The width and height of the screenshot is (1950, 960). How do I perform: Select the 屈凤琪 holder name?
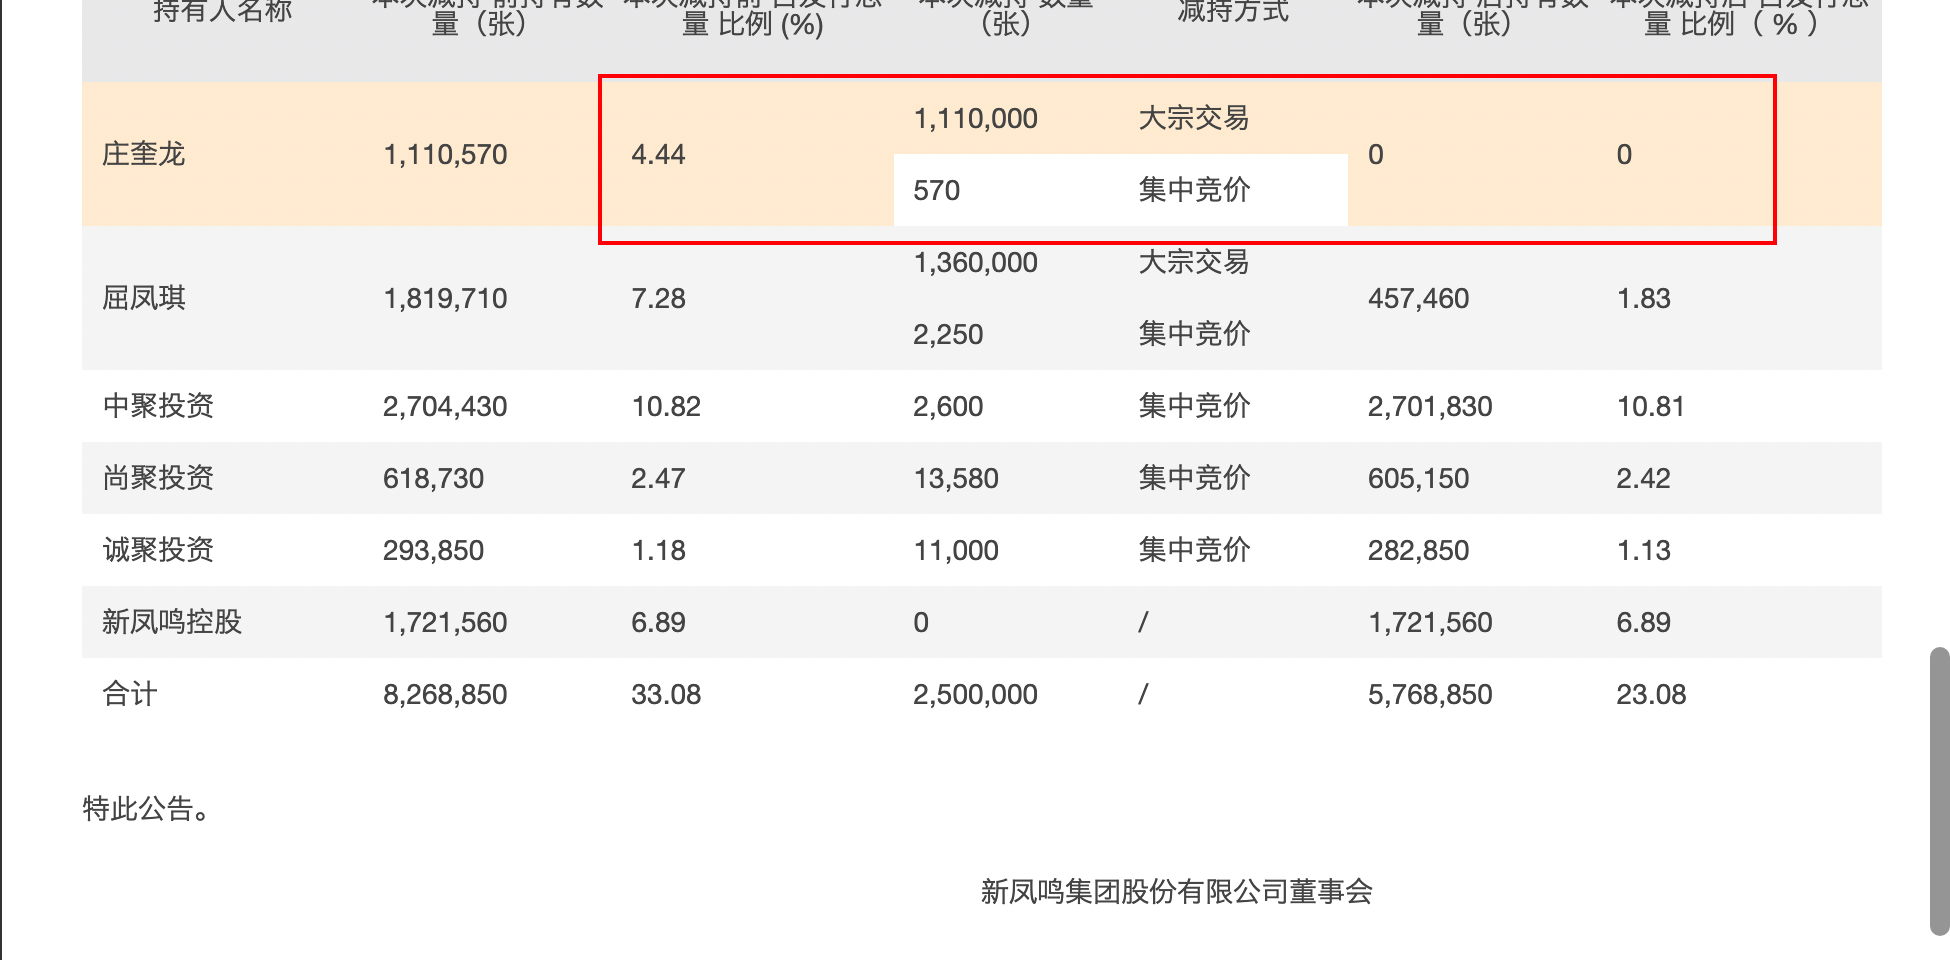pos(144,298)
